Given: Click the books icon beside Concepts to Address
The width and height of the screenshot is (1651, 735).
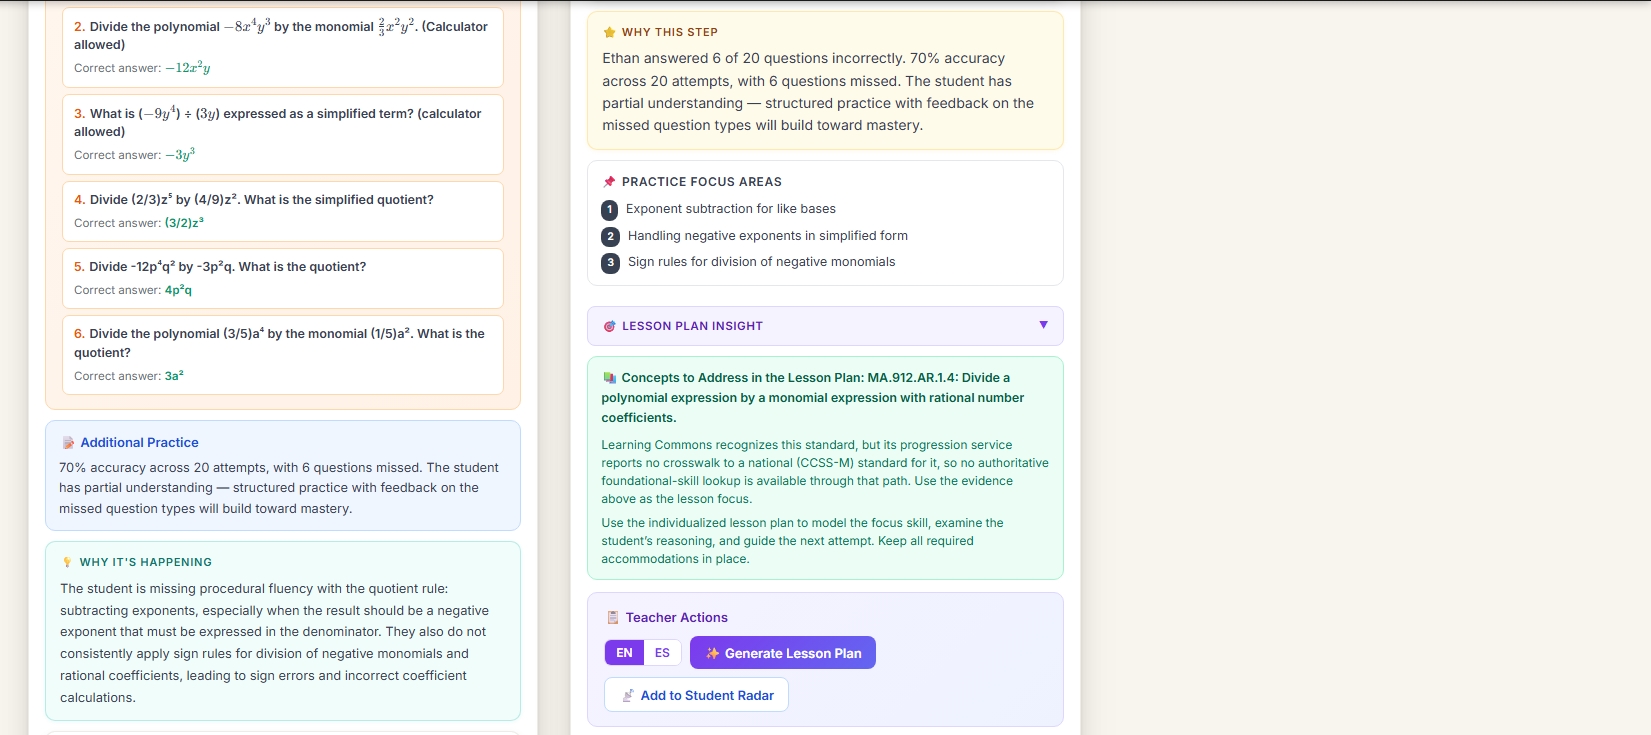Looking at the screenshot, I should (609, 378).
